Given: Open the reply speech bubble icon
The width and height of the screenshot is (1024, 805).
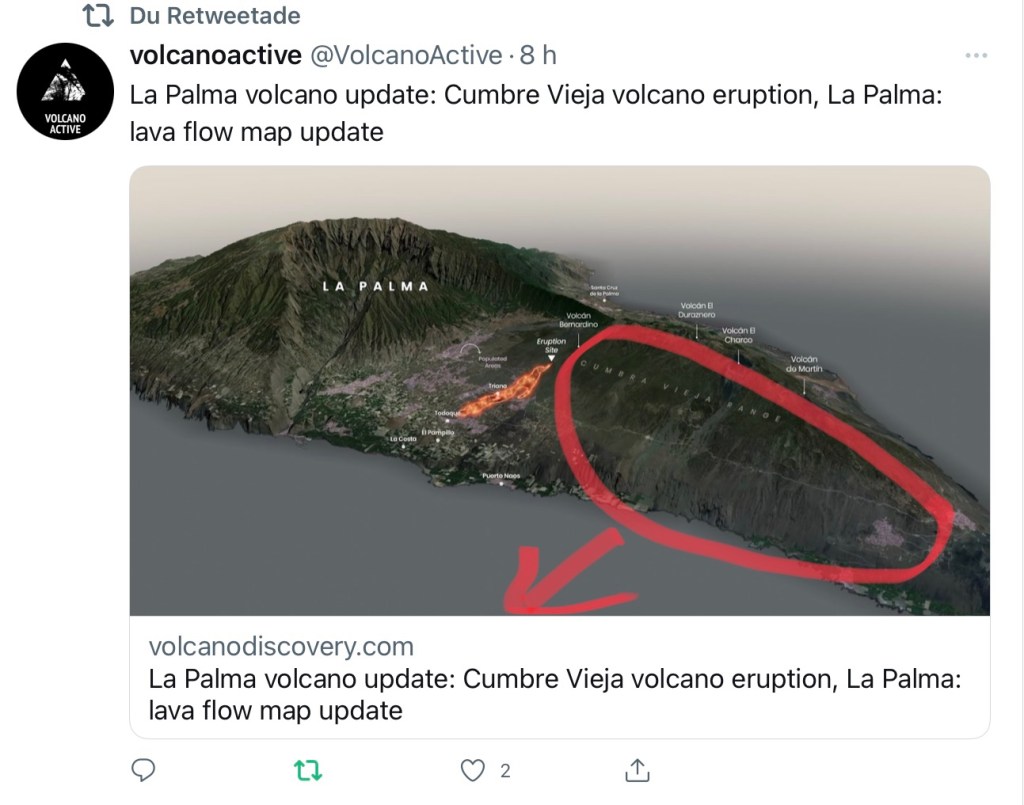Looking at the screenshot, I should coord(143,770).
